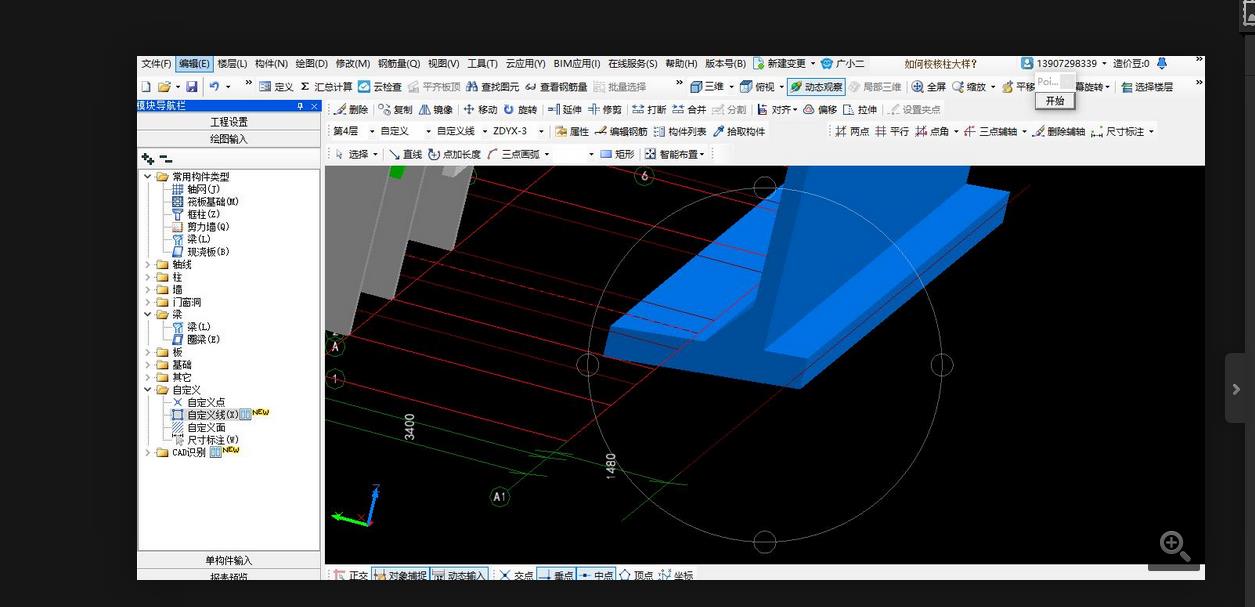Click the 开始 button in popup
The width and height of the screenshot is (1255, 607).
click(1055, 101)
